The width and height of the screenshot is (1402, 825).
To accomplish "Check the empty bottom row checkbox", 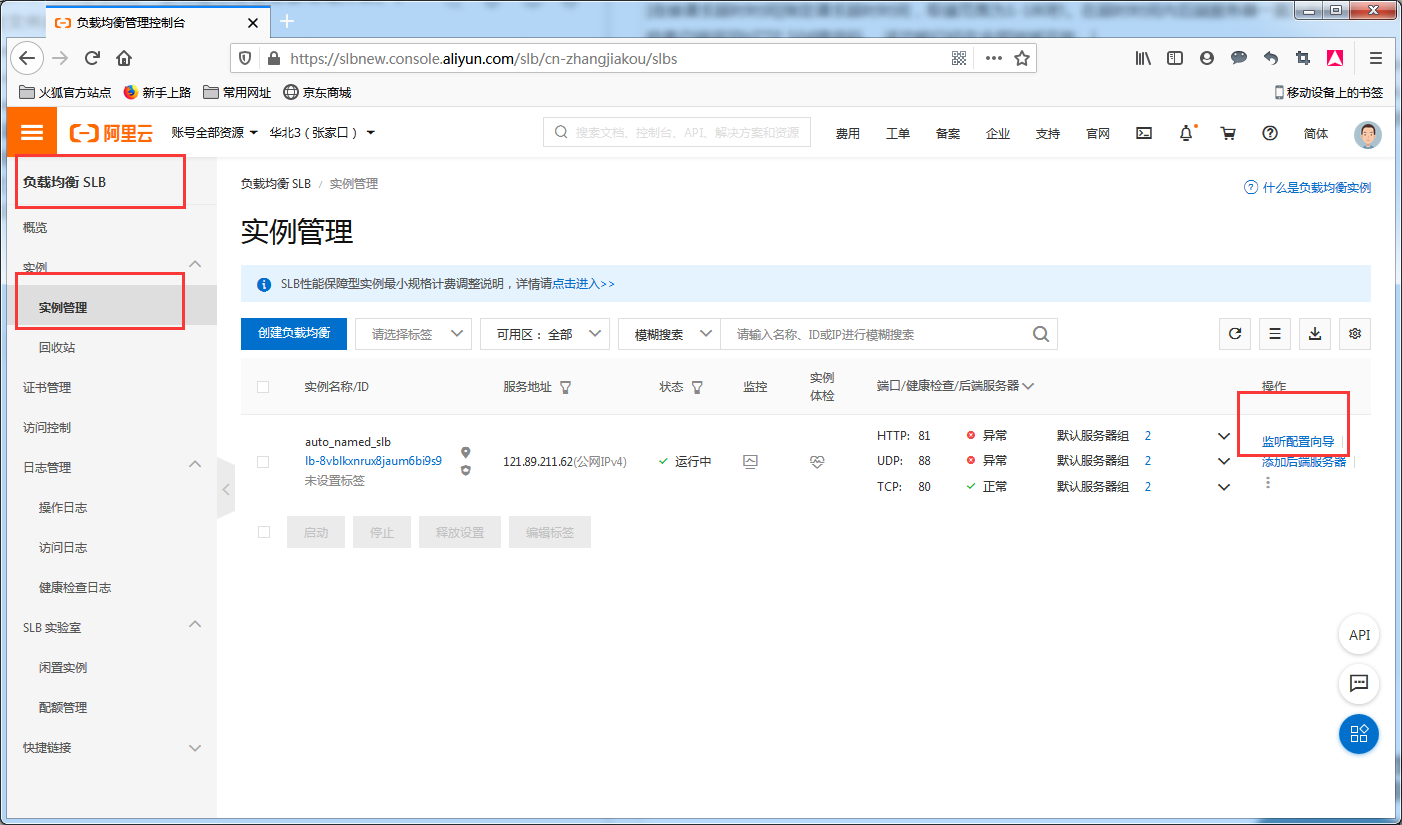I will pos(263,531).
